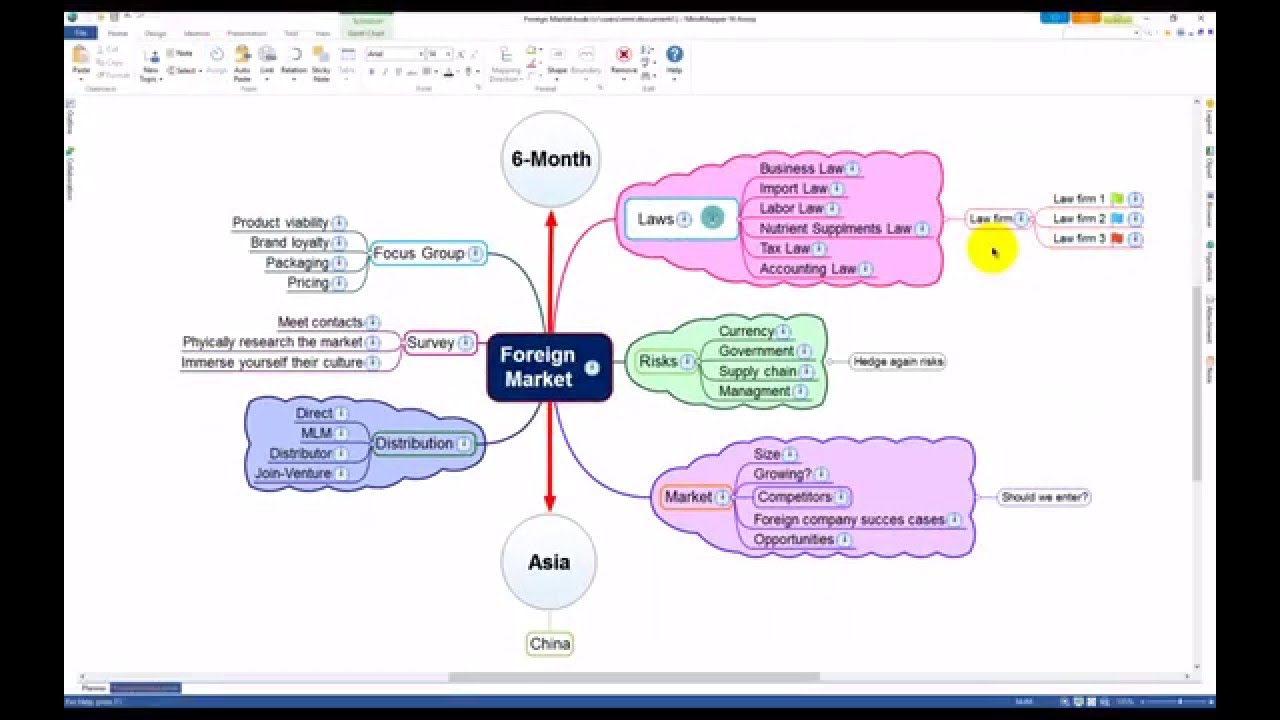Switch to the Design ribbon tab
Screen dimensions: 1280x720
click(x=155, y=33)
